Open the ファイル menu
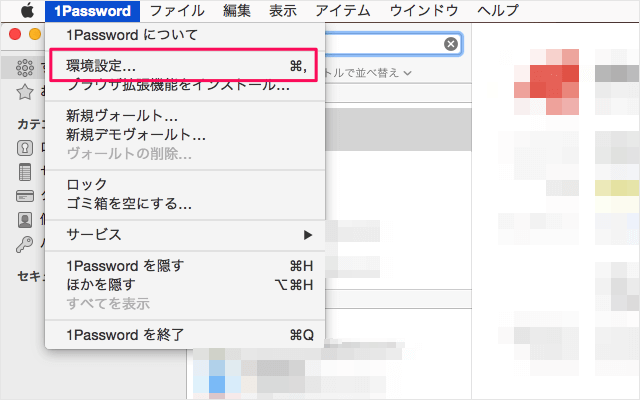The height and width of the screenshot is (400, 640). (177, 11)
